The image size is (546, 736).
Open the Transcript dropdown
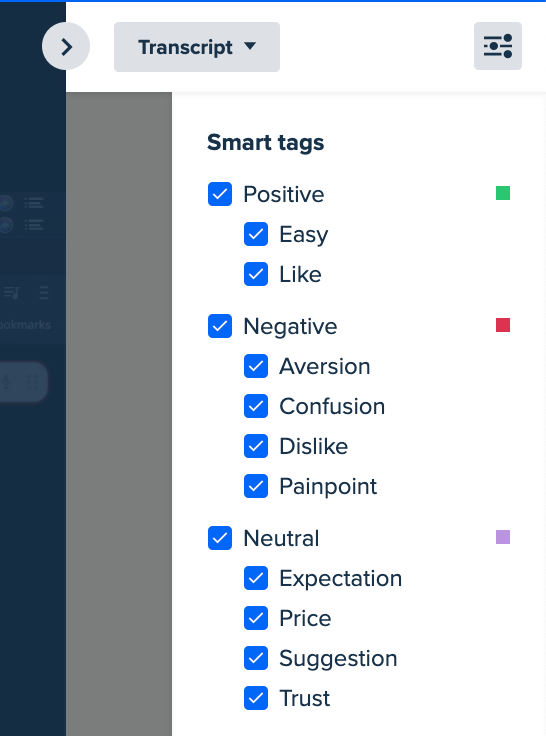(x=197, y=47)
